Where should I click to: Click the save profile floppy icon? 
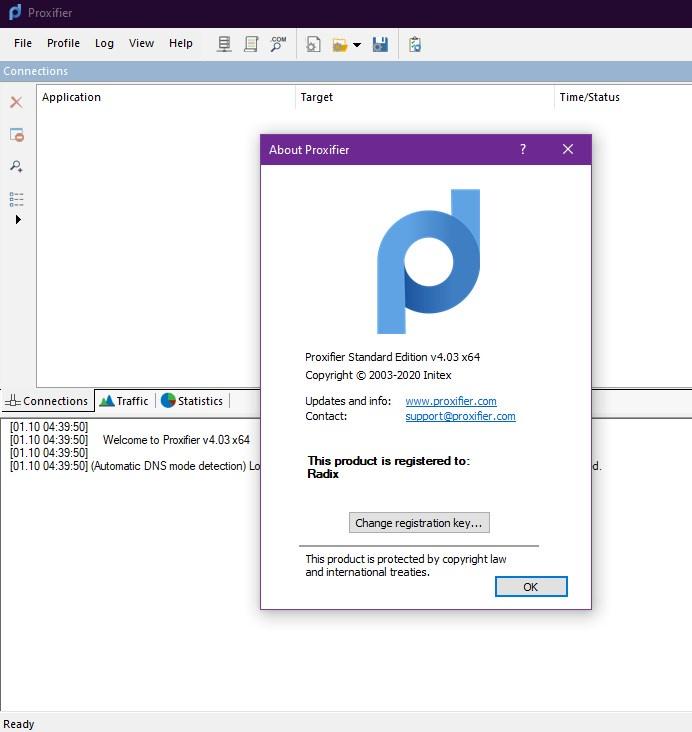pos(380,44)
